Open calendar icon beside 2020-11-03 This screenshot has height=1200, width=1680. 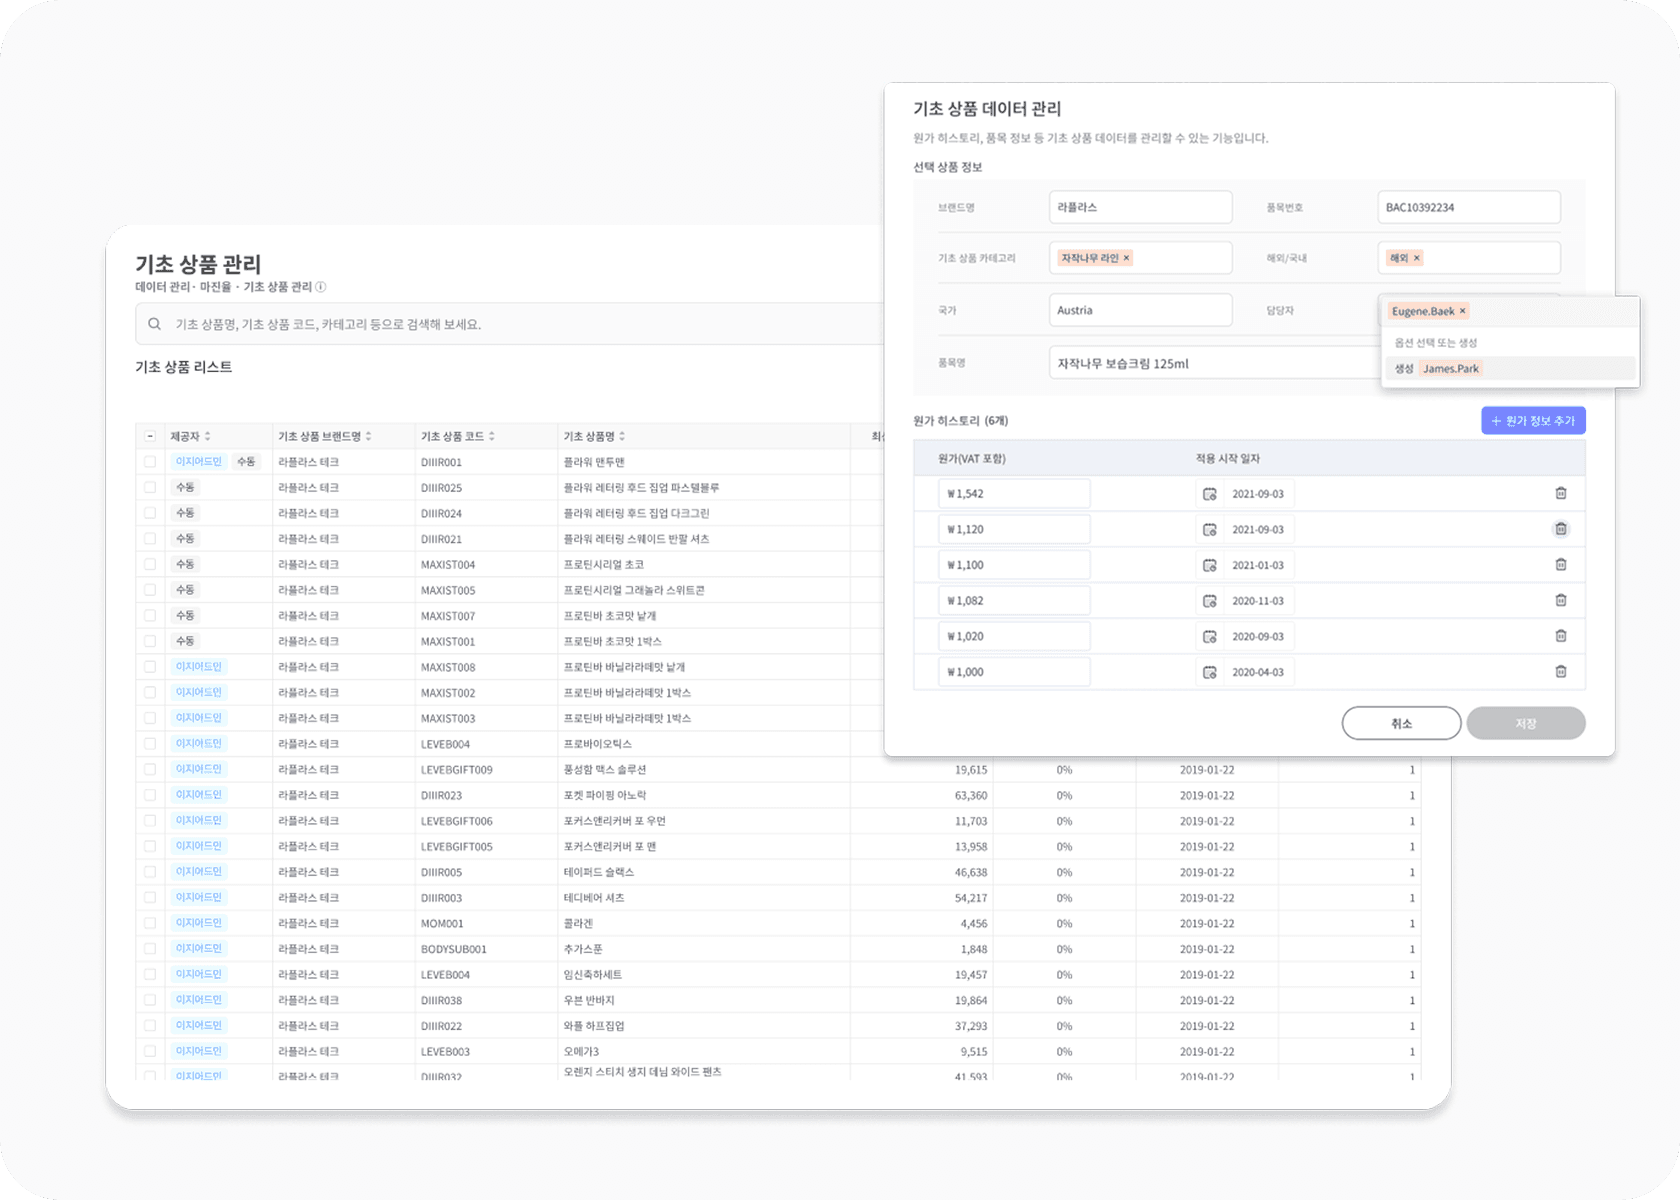(1209, 601)
